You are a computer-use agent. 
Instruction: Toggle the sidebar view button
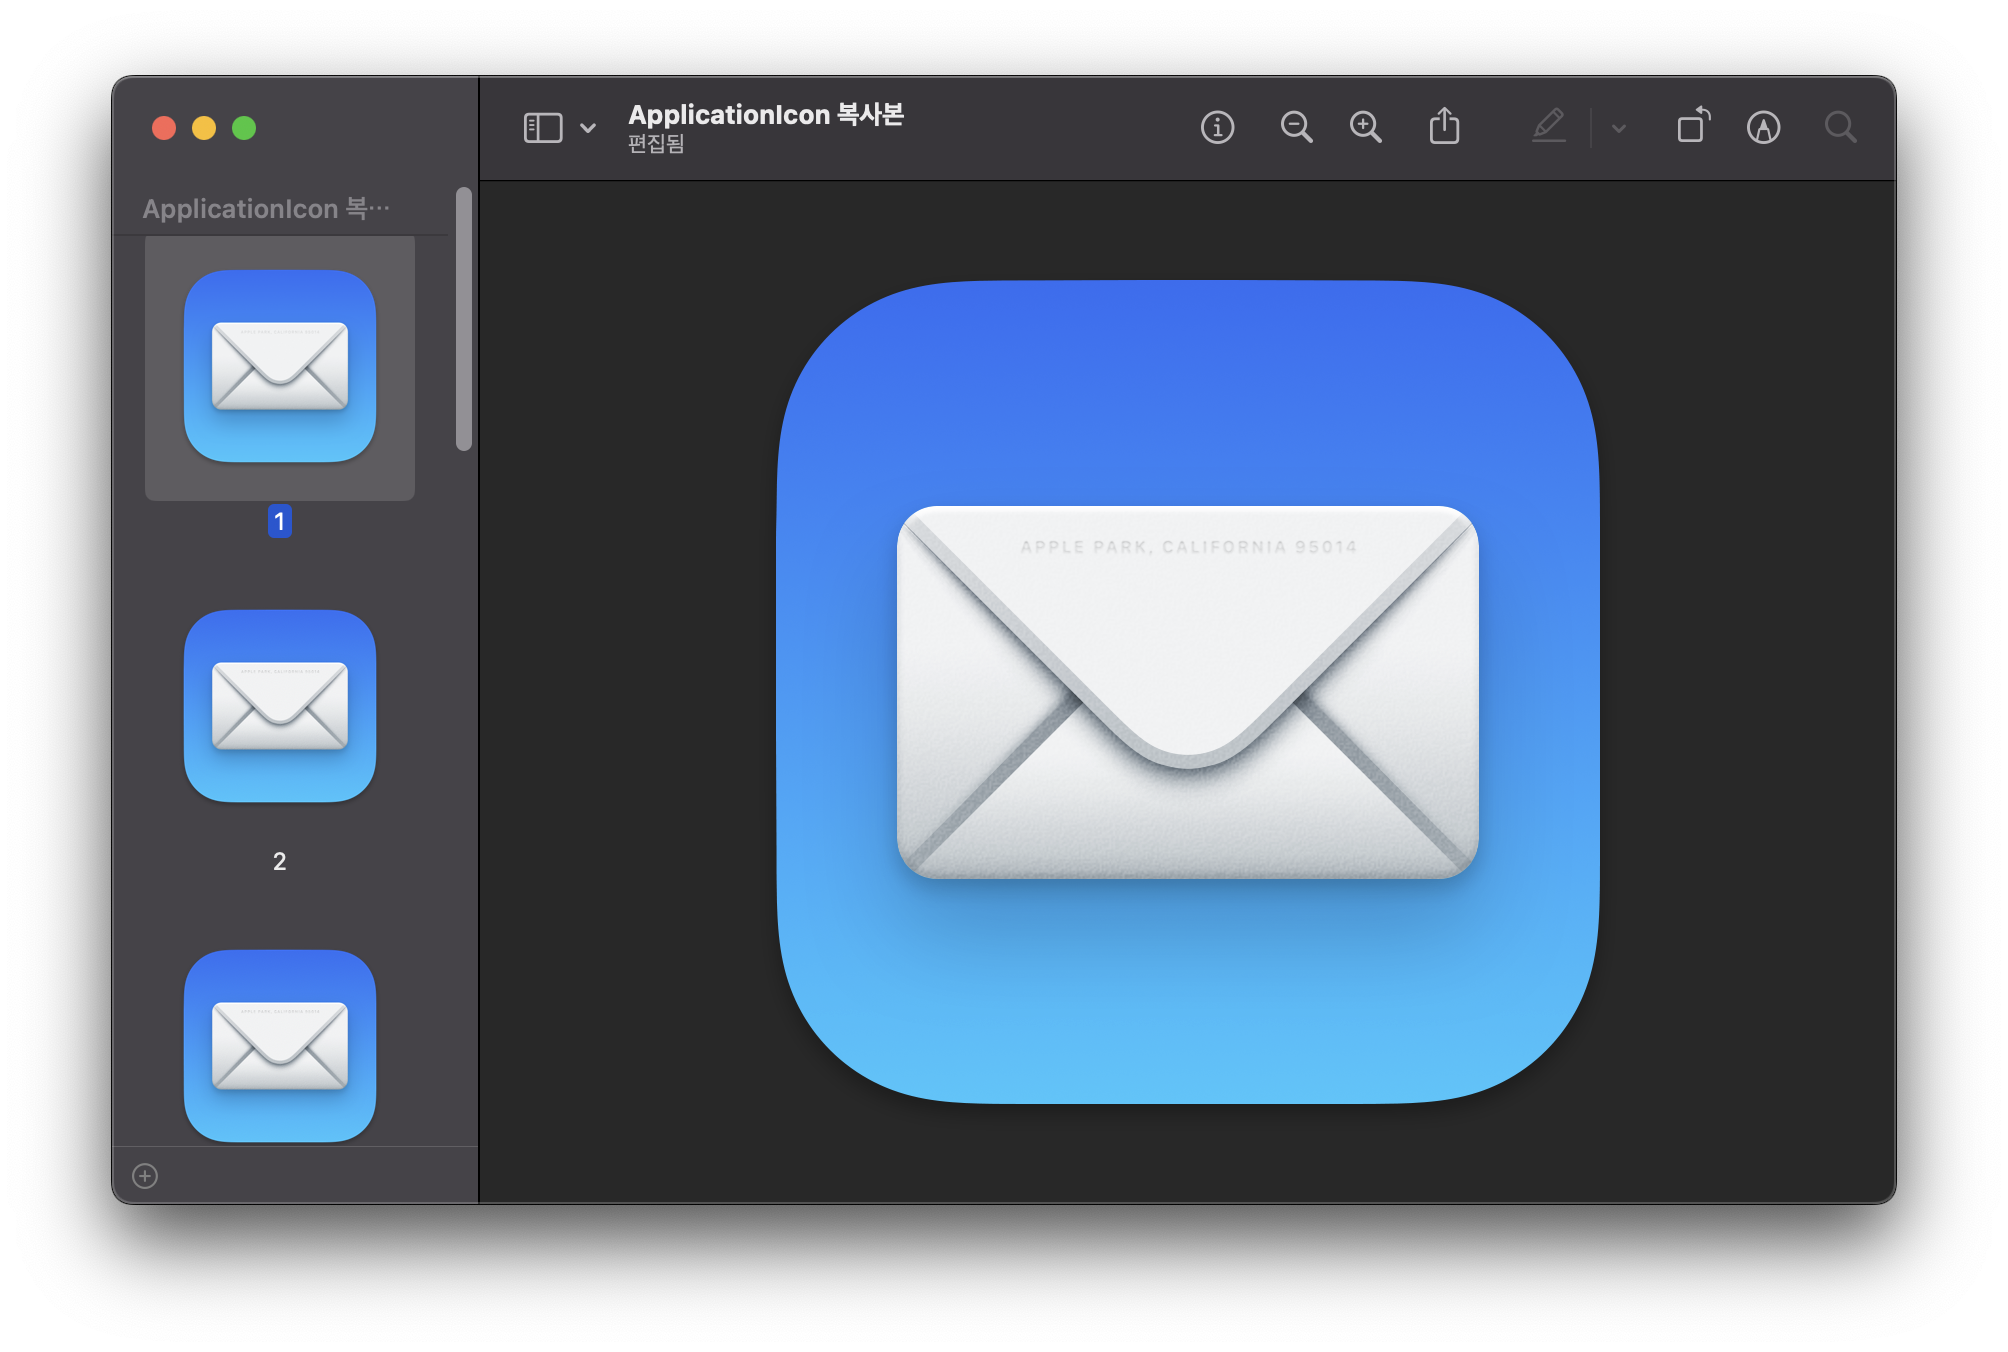click(x=543, y=128)
